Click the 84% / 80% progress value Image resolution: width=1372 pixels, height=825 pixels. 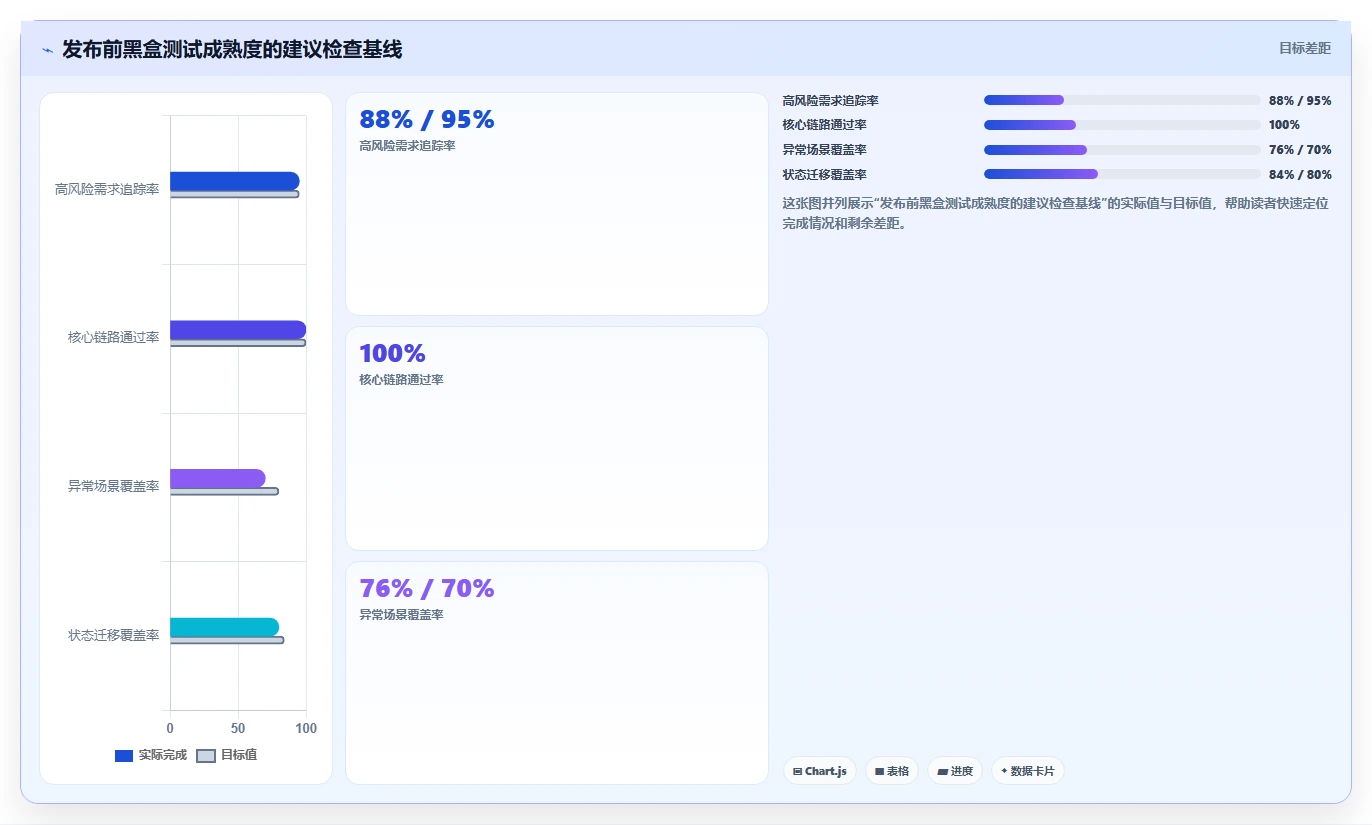[1300, 175]
